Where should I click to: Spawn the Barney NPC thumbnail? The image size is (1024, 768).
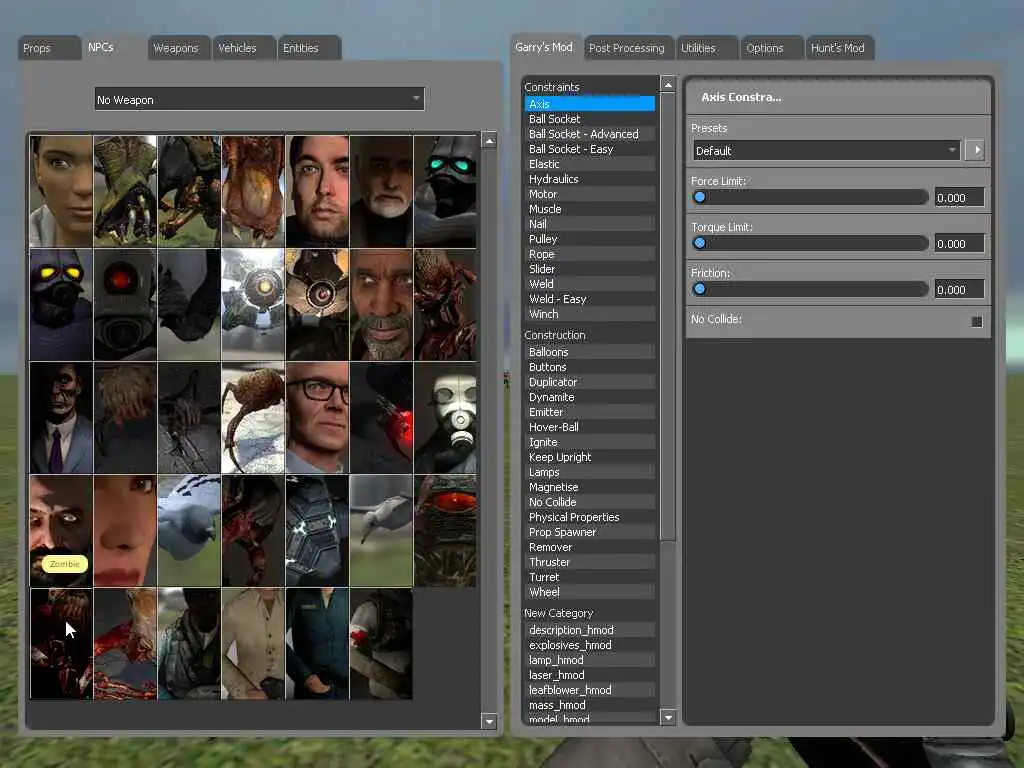coord(317,191)
